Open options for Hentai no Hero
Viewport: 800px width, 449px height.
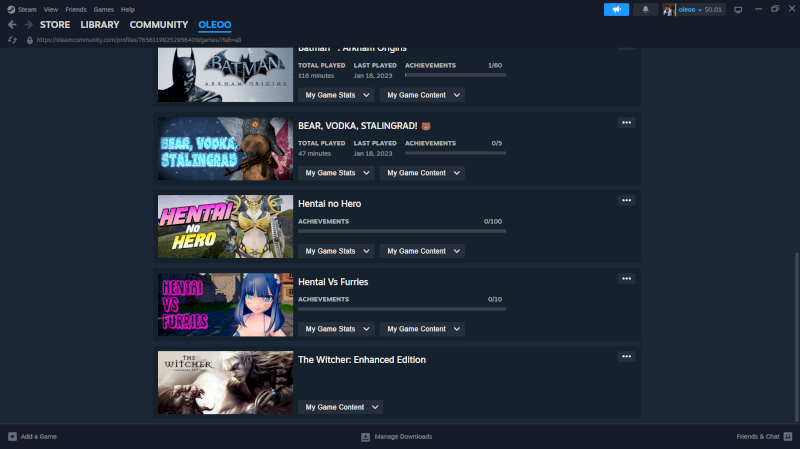(x=627, y=201)
